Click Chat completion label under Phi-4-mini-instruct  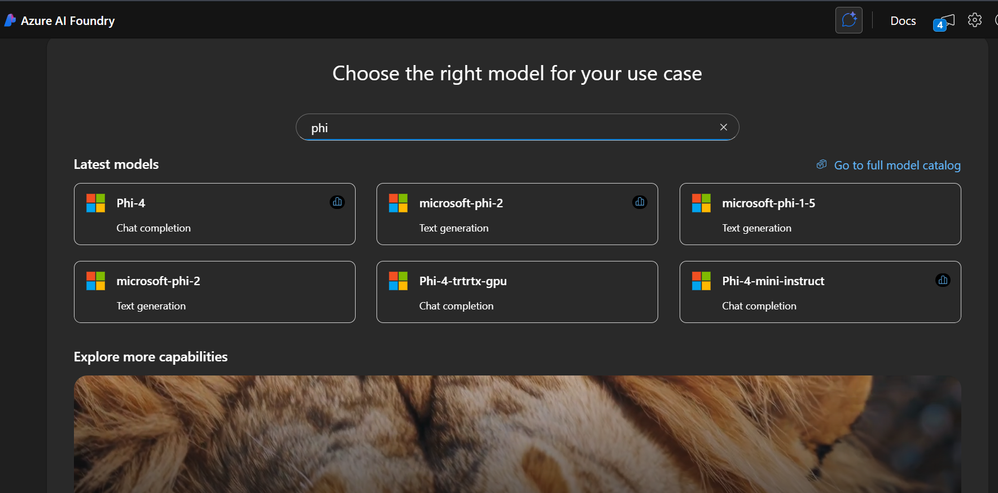(x=759, y=306)
